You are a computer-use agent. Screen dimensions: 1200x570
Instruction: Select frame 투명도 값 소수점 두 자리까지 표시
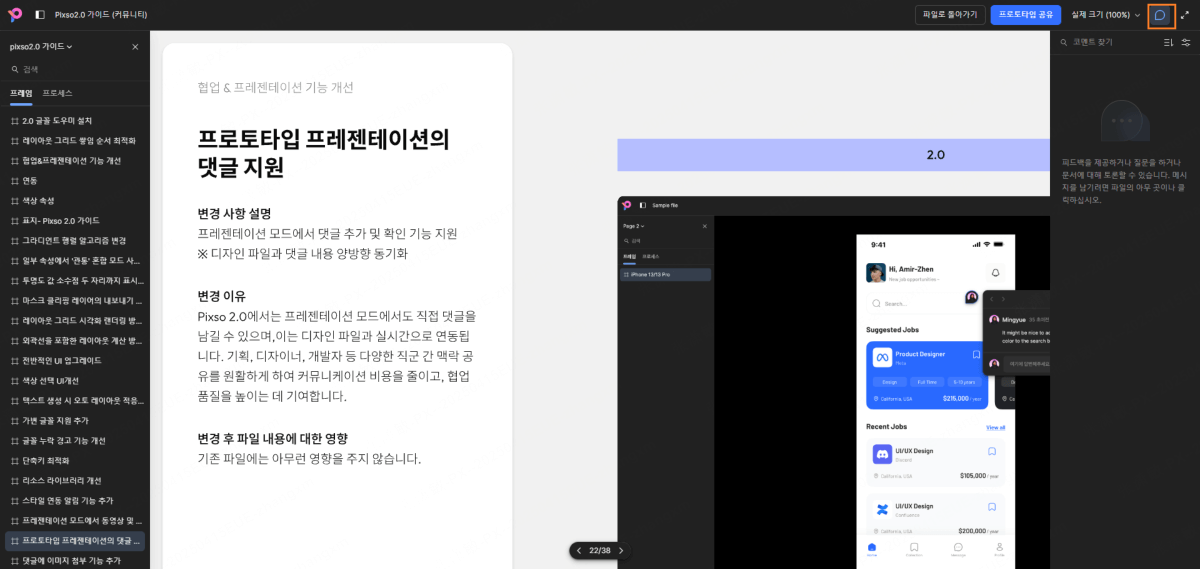coord(75,280)
